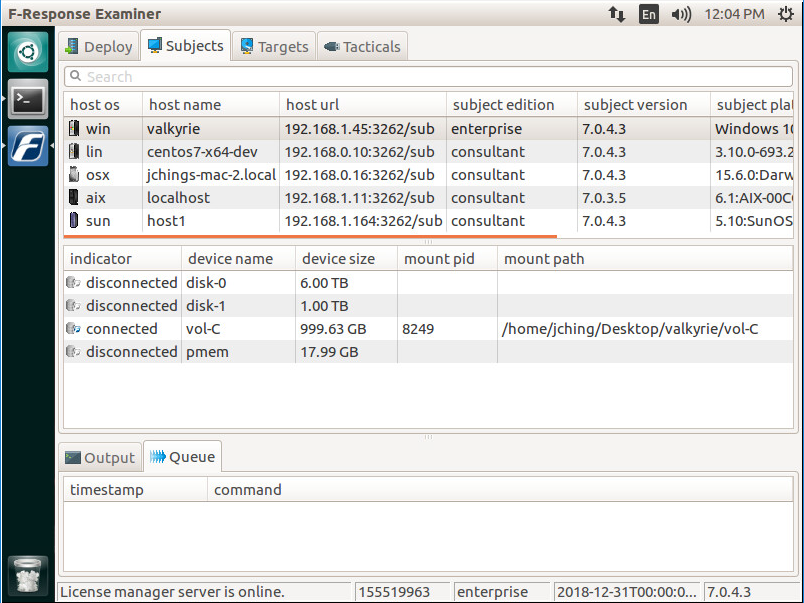Viewport: 804px width, 603px height.
Task: Click the osx host icon for jchings-mac-2.local
Action: [x=74, y=174]
